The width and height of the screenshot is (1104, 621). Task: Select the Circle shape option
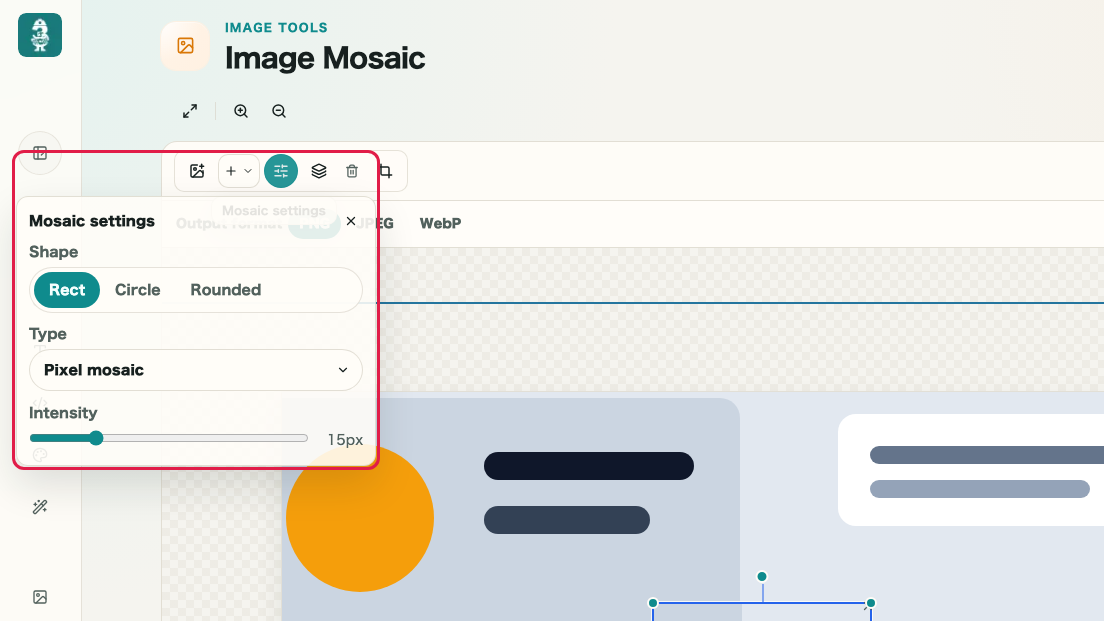tap(137, 290)
